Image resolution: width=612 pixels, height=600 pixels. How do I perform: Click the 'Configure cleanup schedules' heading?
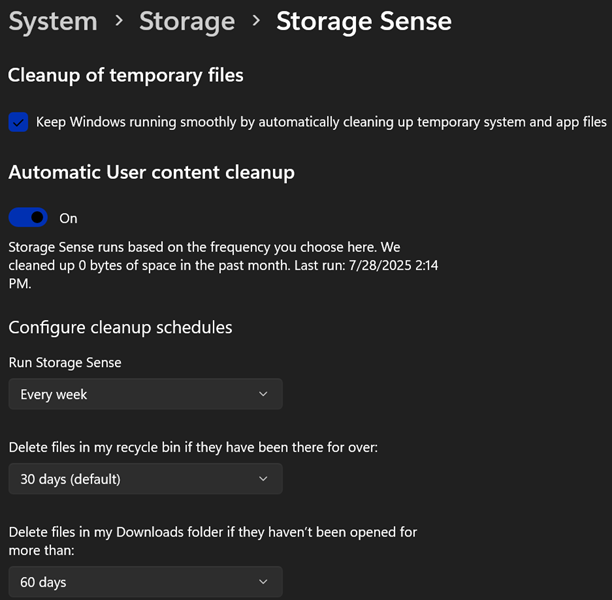click(120, 327)
